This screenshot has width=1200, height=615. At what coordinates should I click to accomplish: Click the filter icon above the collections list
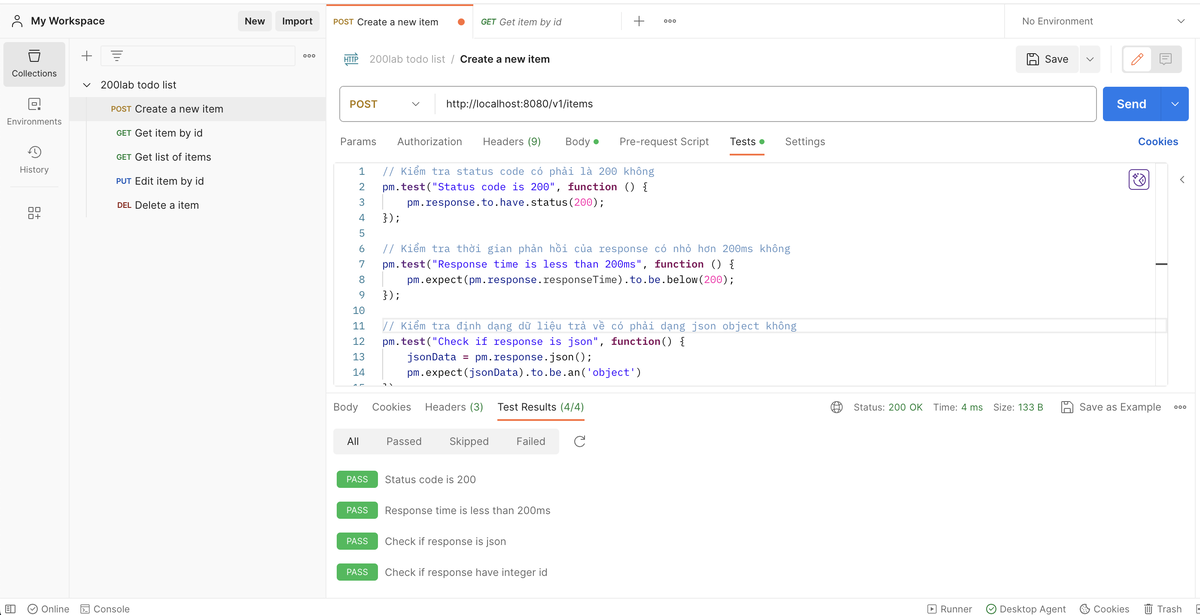(117, 56)
